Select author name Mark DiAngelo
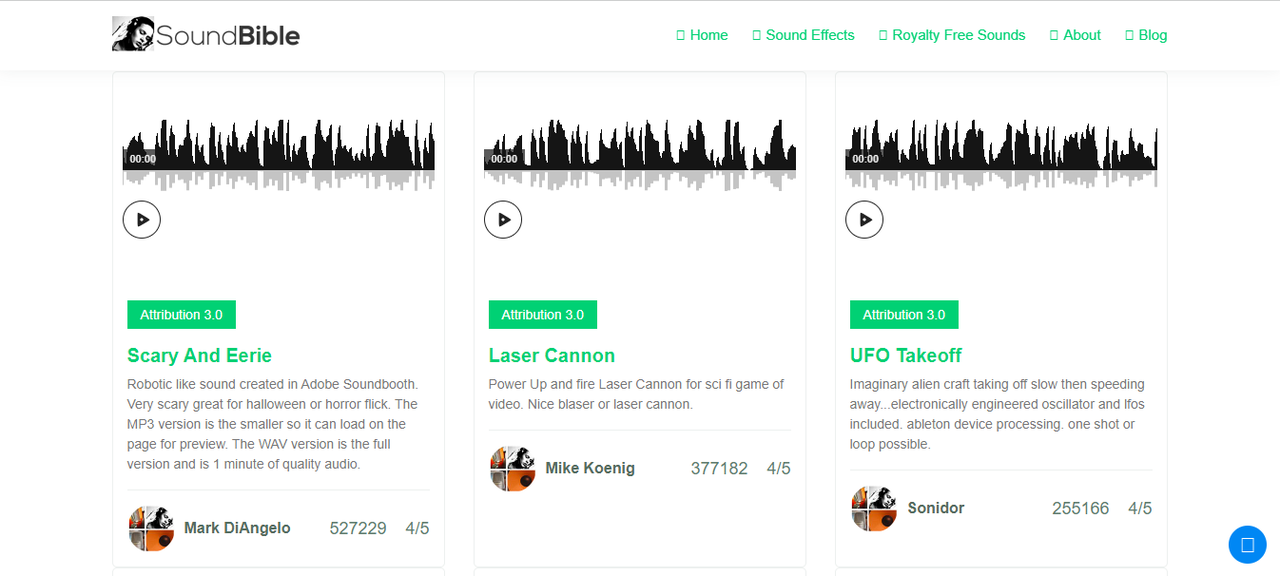This screenshot has height=576, width=1280. click(x=237, y=528)
